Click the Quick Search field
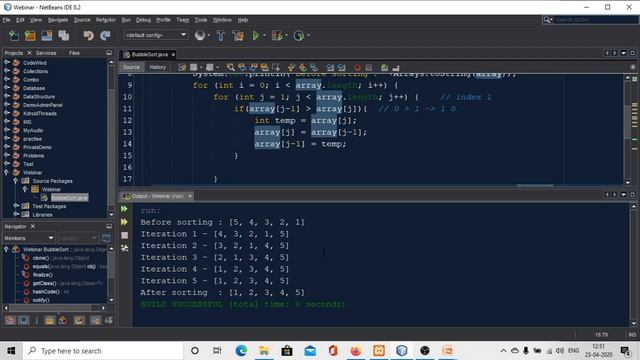Viewport: 640px width, 360px height. (x=595, y=20)
